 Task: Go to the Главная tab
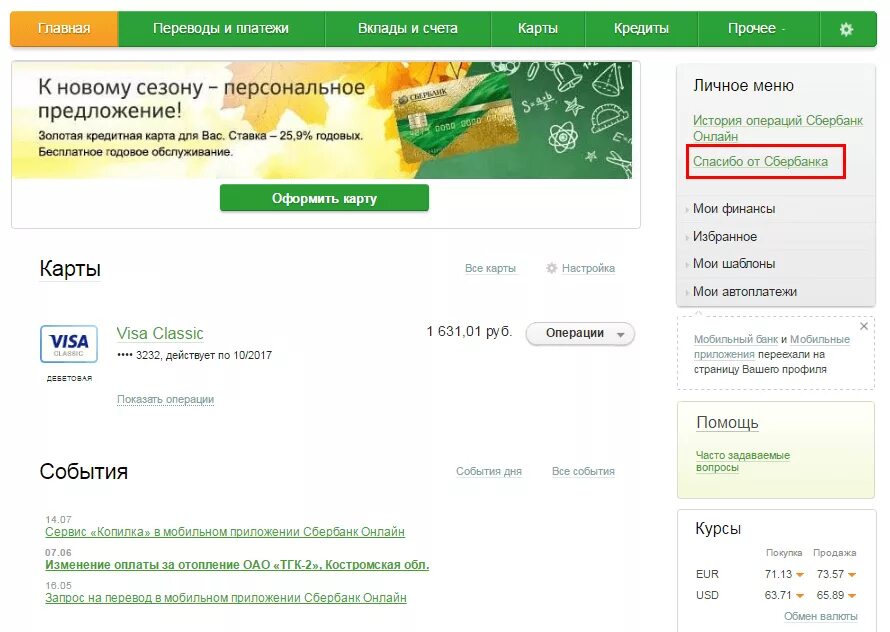click(64, 28)
